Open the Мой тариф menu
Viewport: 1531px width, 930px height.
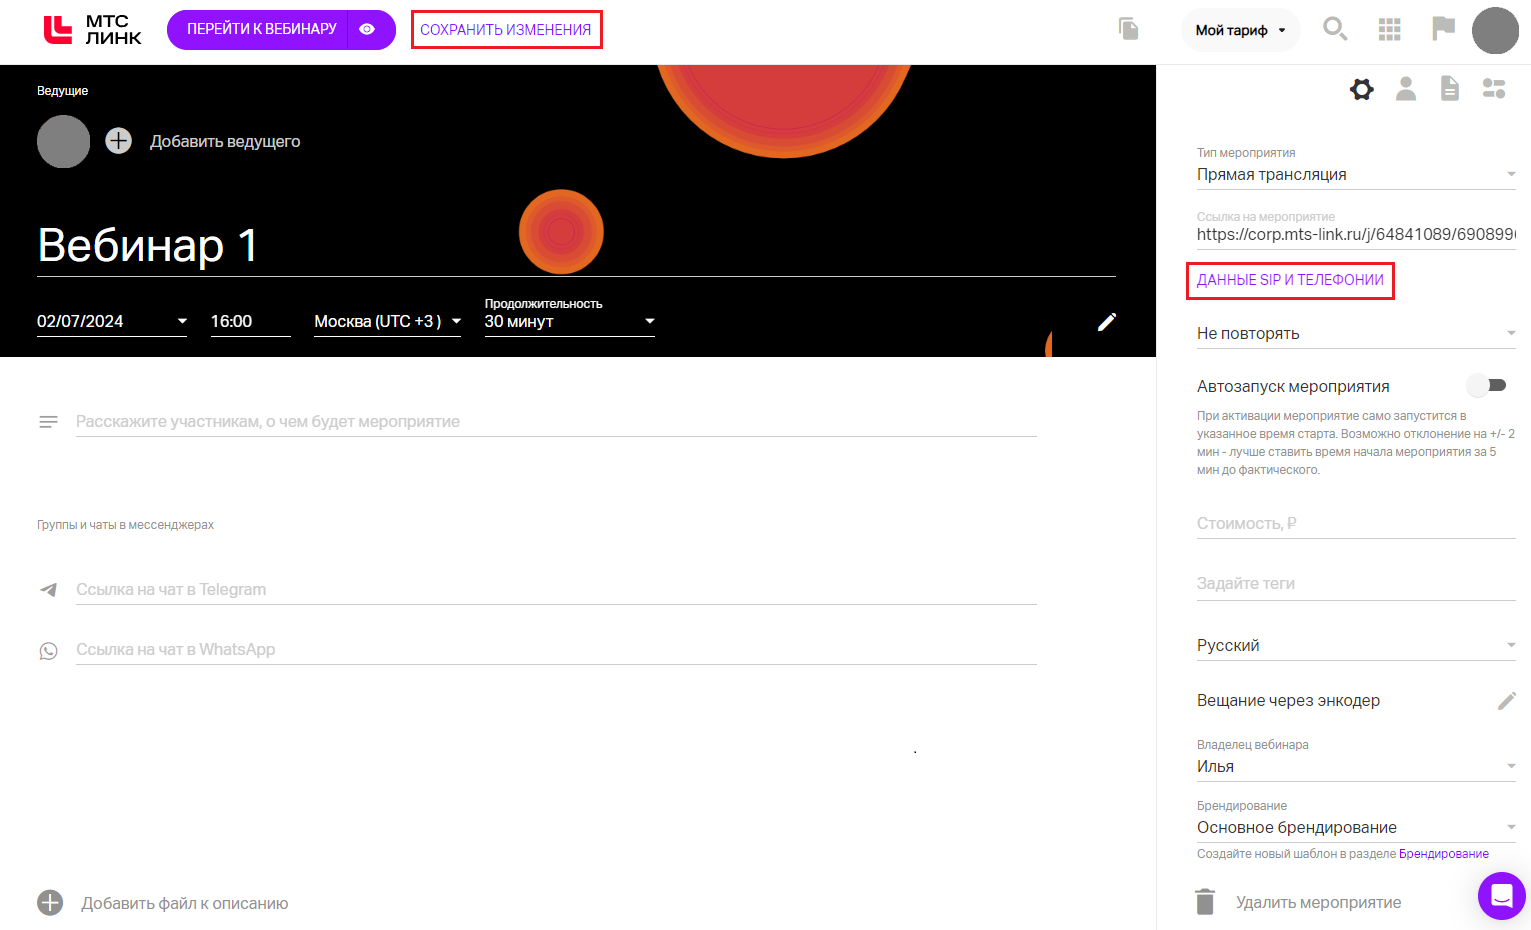click(x=1240, y=30)
